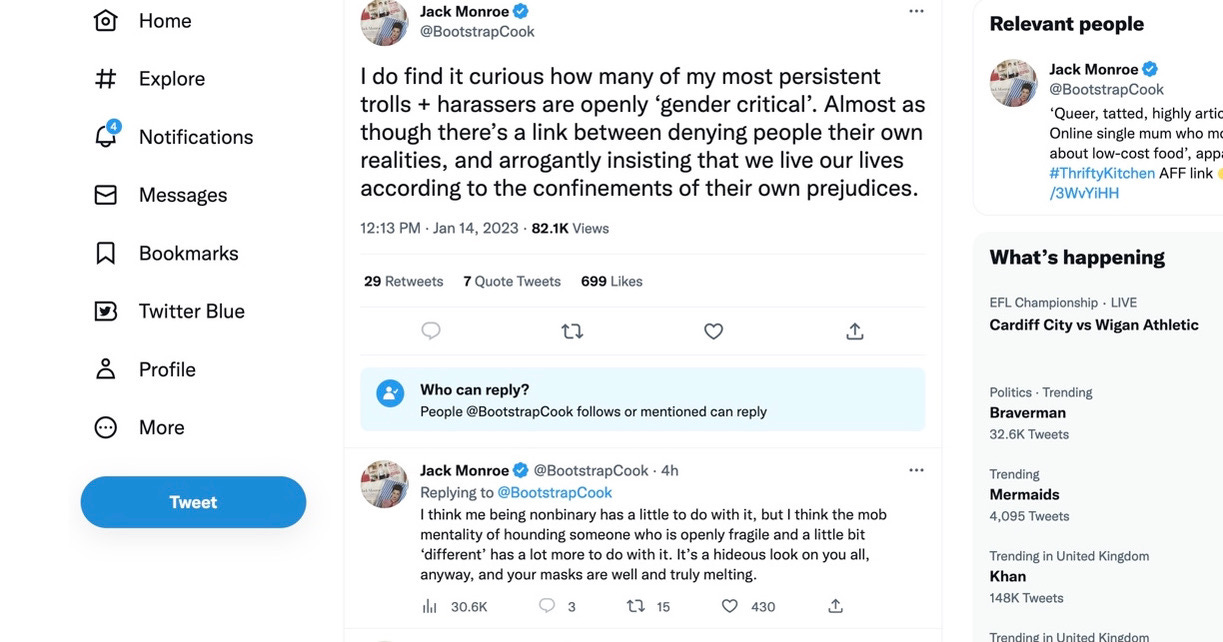The width and height of the screenshot is (1223, 642).
Task: Open Messages from the sidebar
Action: pos(106,195)
